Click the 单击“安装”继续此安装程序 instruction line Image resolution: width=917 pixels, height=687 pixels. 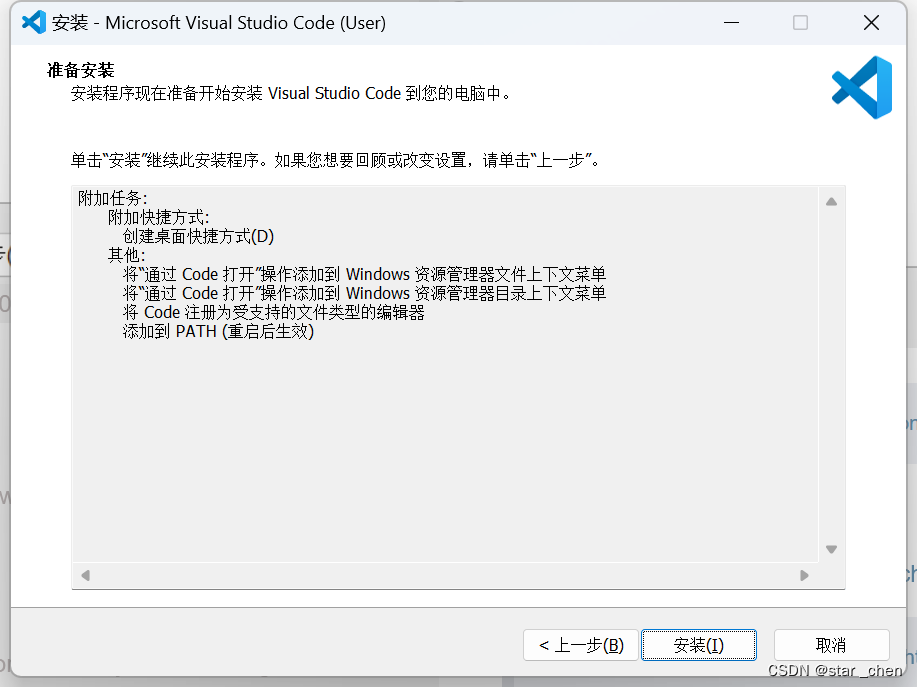(336, 160)
